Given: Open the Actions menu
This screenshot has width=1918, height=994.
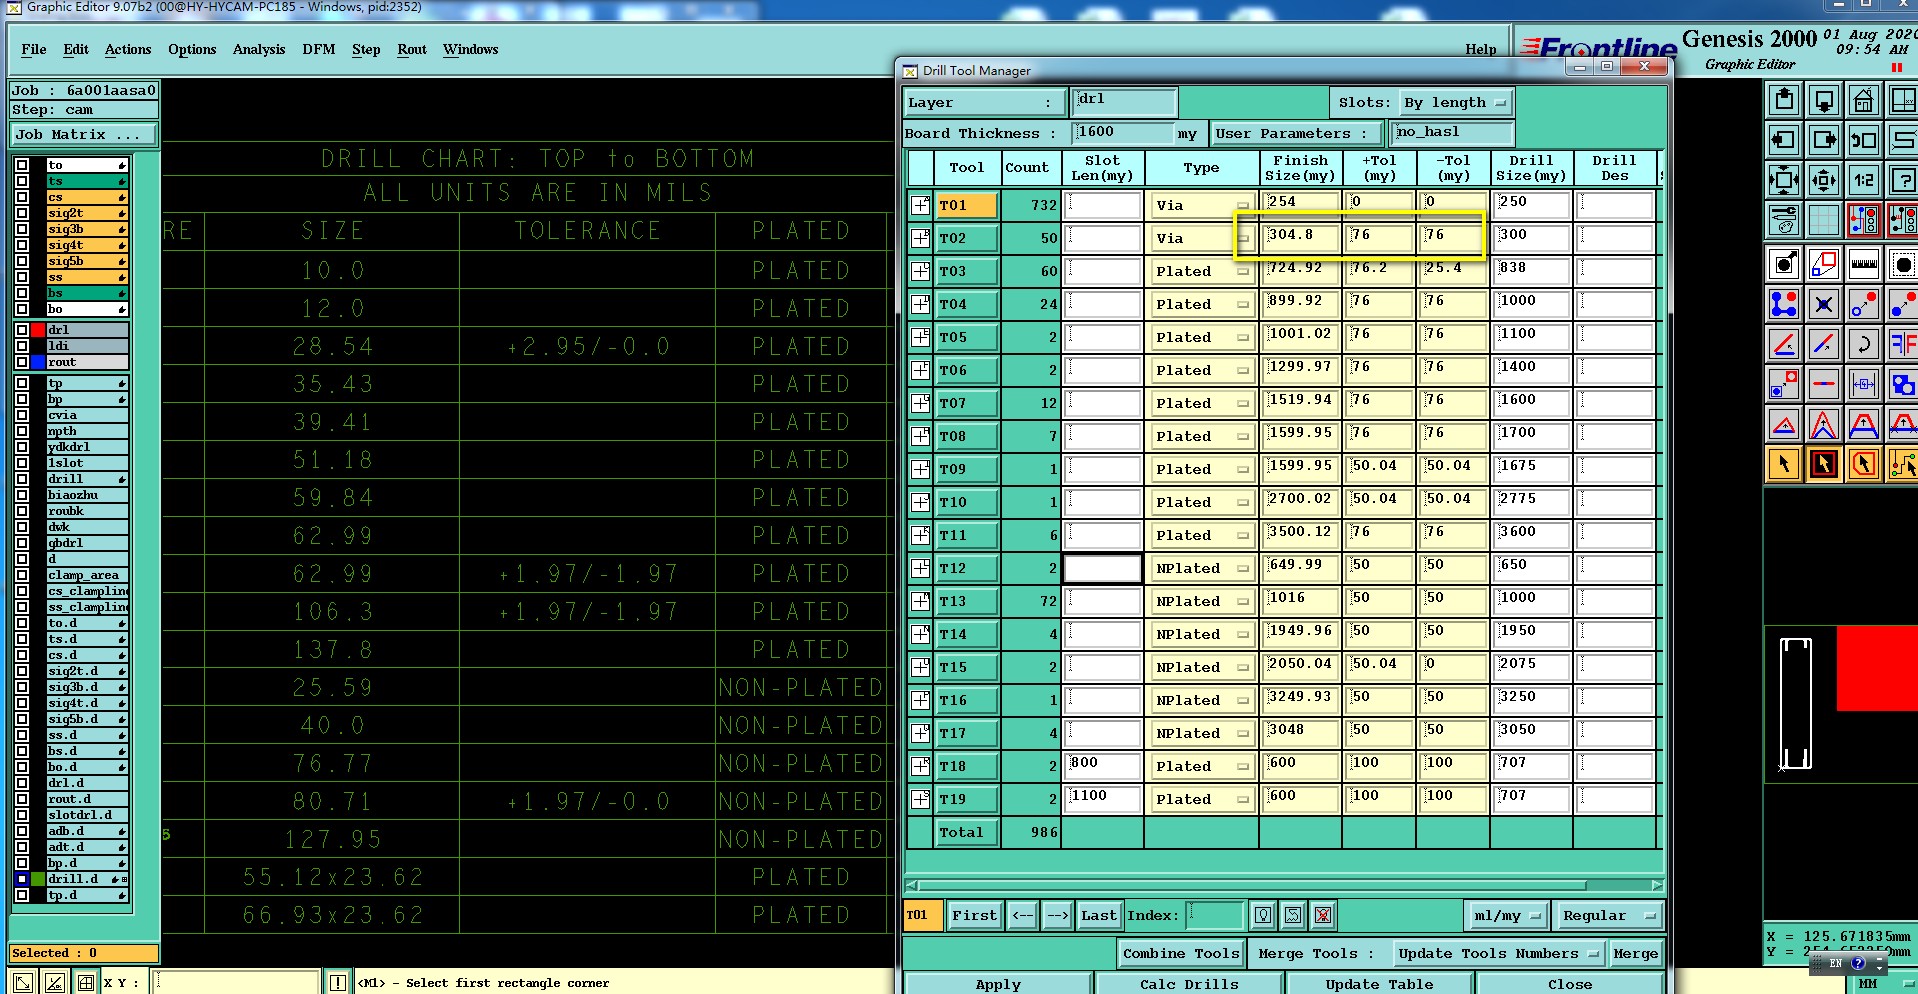Looking at the screenshot, I should [128, 49].
